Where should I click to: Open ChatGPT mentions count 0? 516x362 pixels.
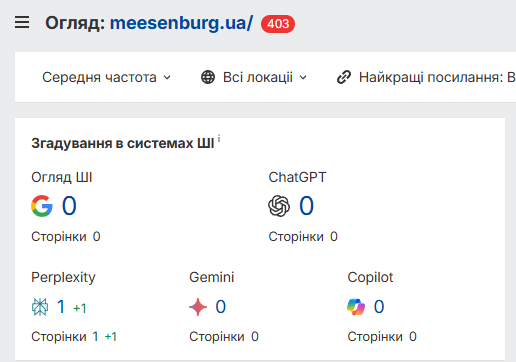(x=306, y=206)
